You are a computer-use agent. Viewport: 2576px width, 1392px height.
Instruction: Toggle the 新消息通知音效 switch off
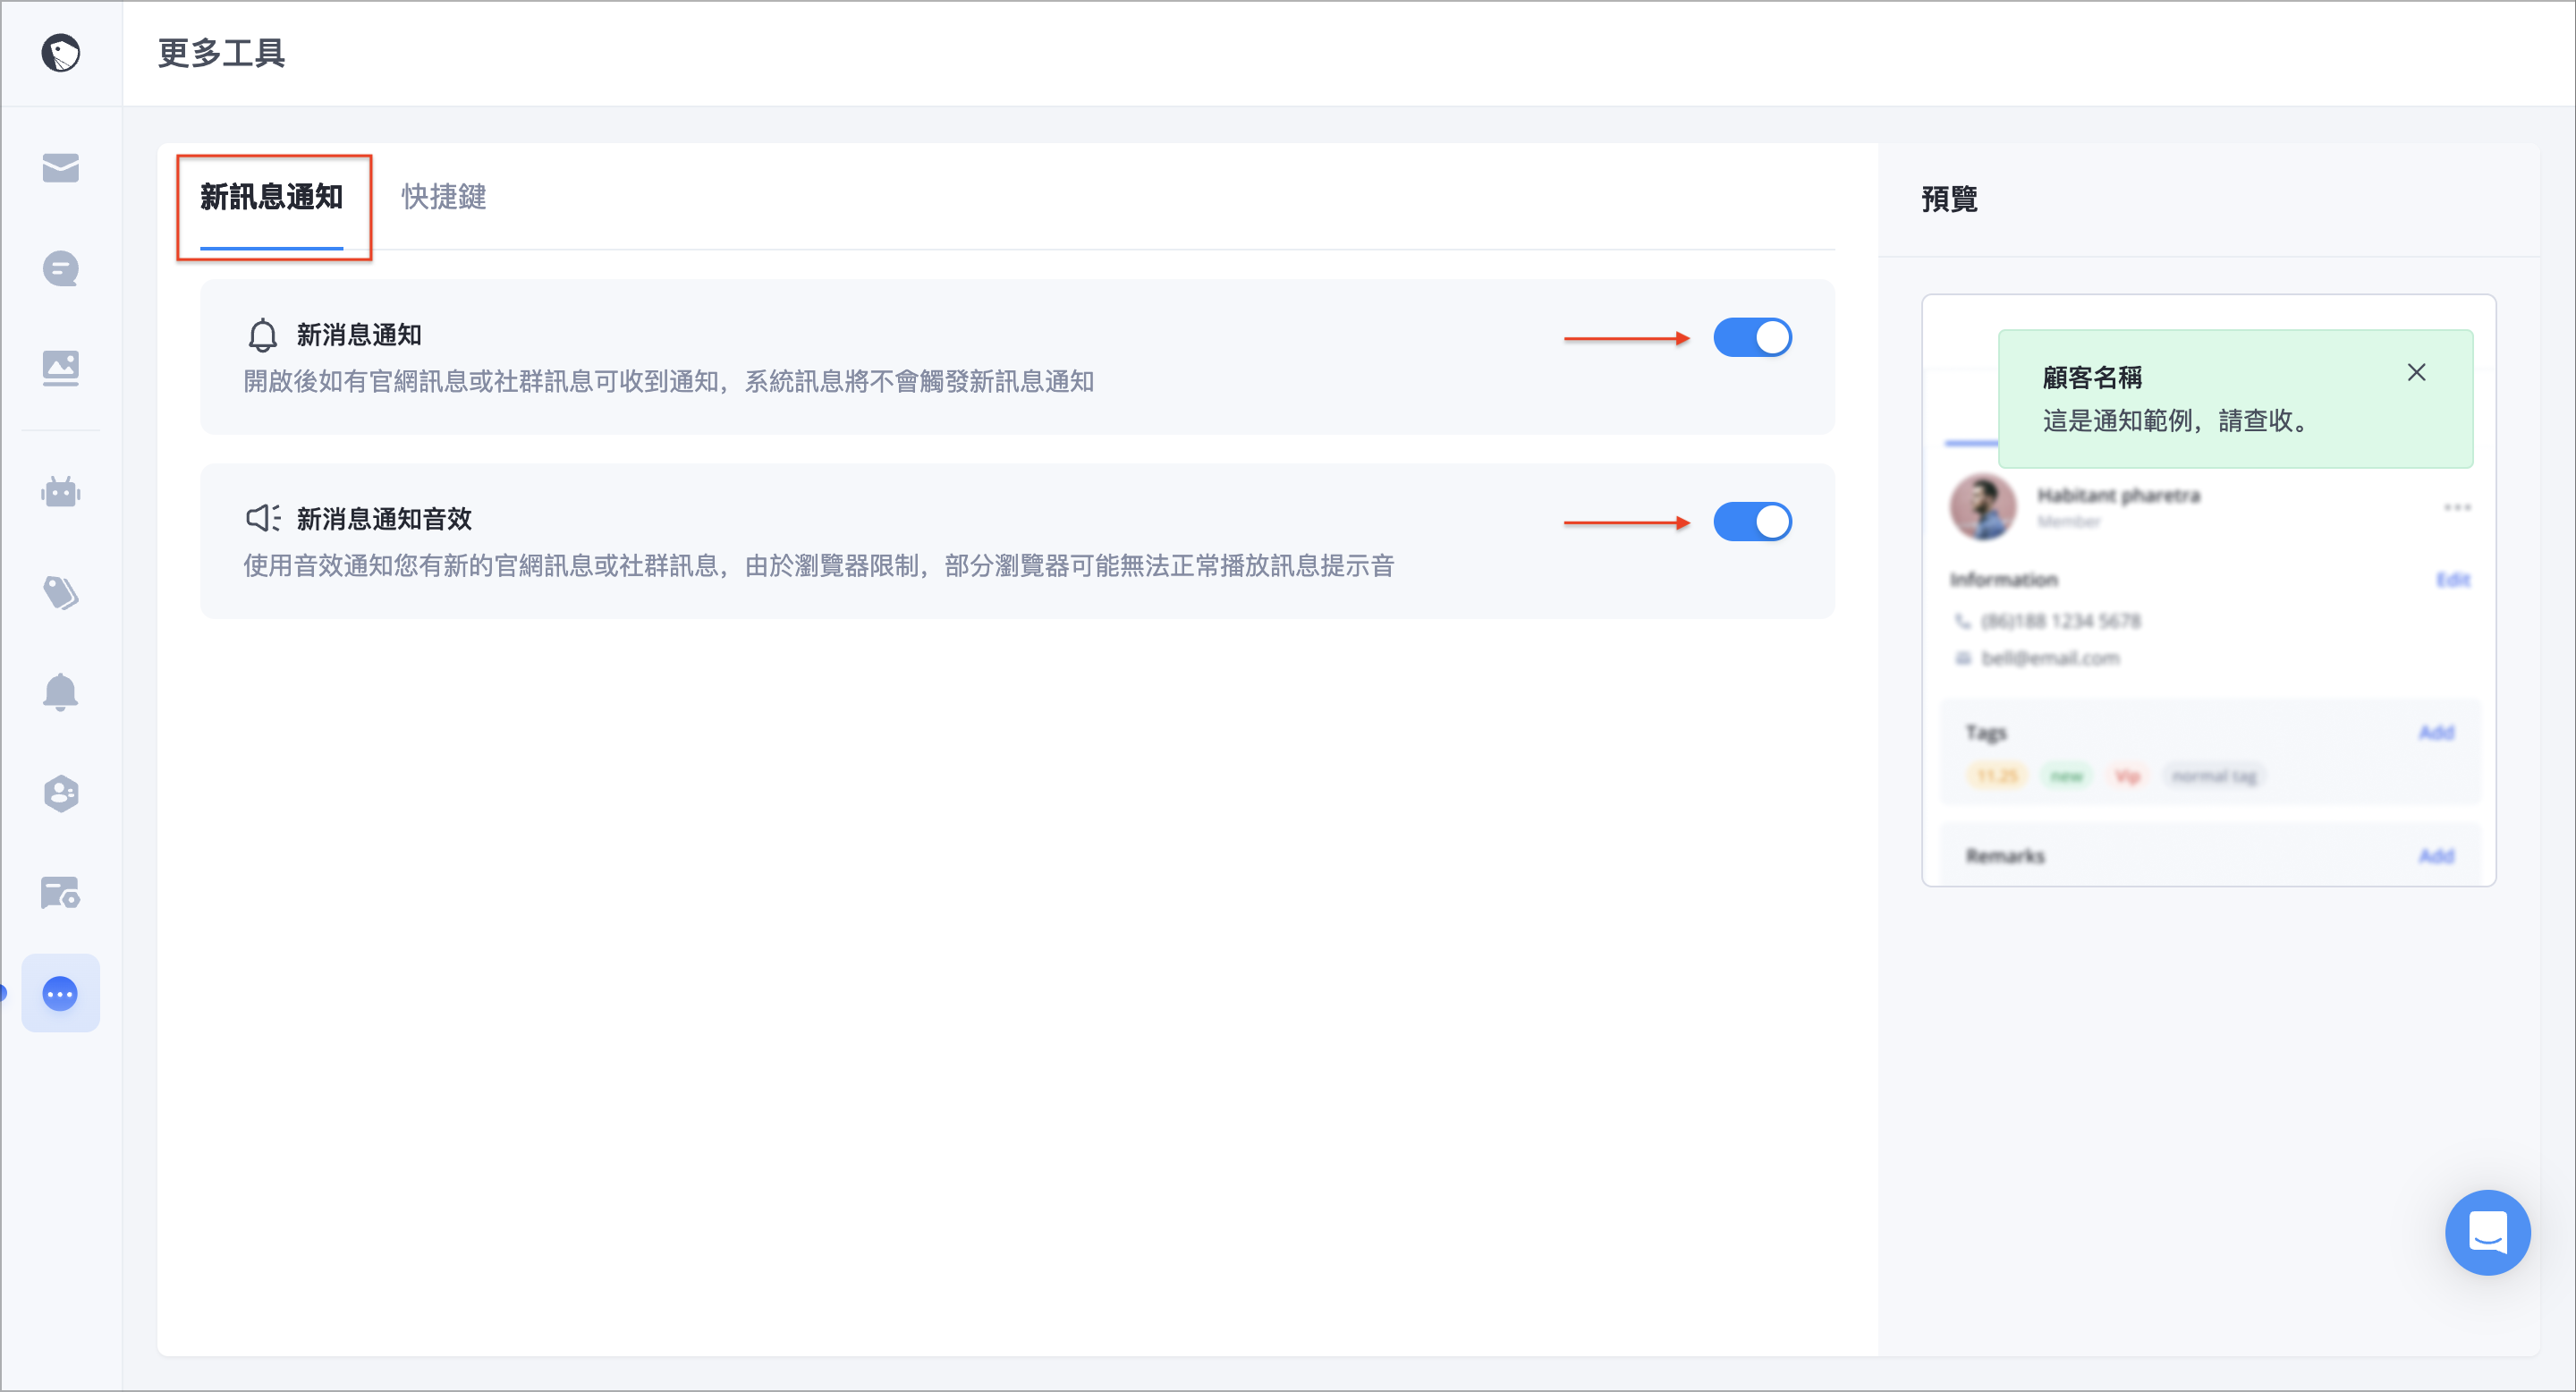tap(1752, 522)
